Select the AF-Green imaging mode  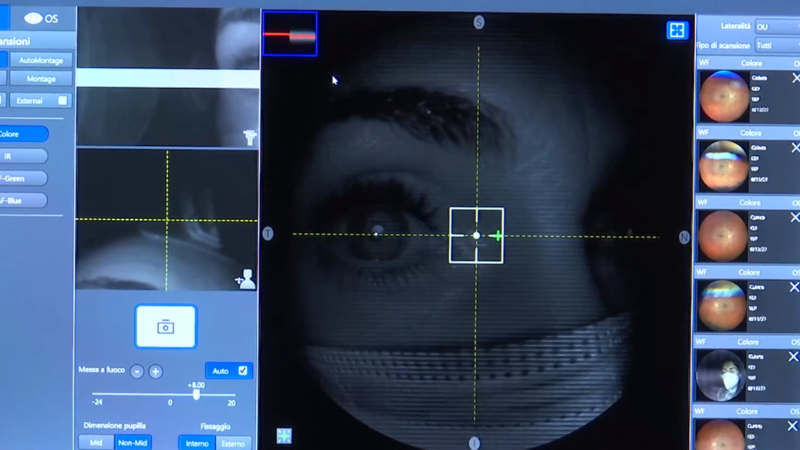tap(22, 178)
